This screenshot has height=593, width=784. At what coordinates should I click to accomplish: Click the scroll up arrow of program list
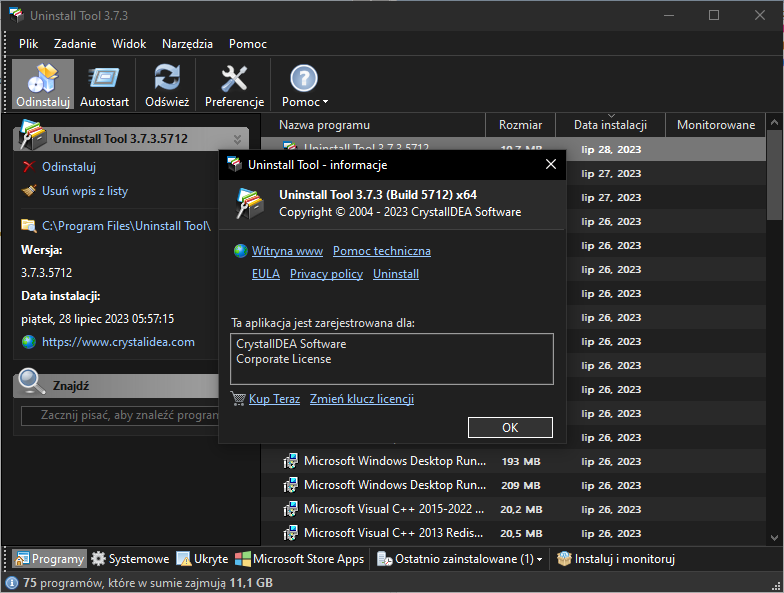(774, 122)
